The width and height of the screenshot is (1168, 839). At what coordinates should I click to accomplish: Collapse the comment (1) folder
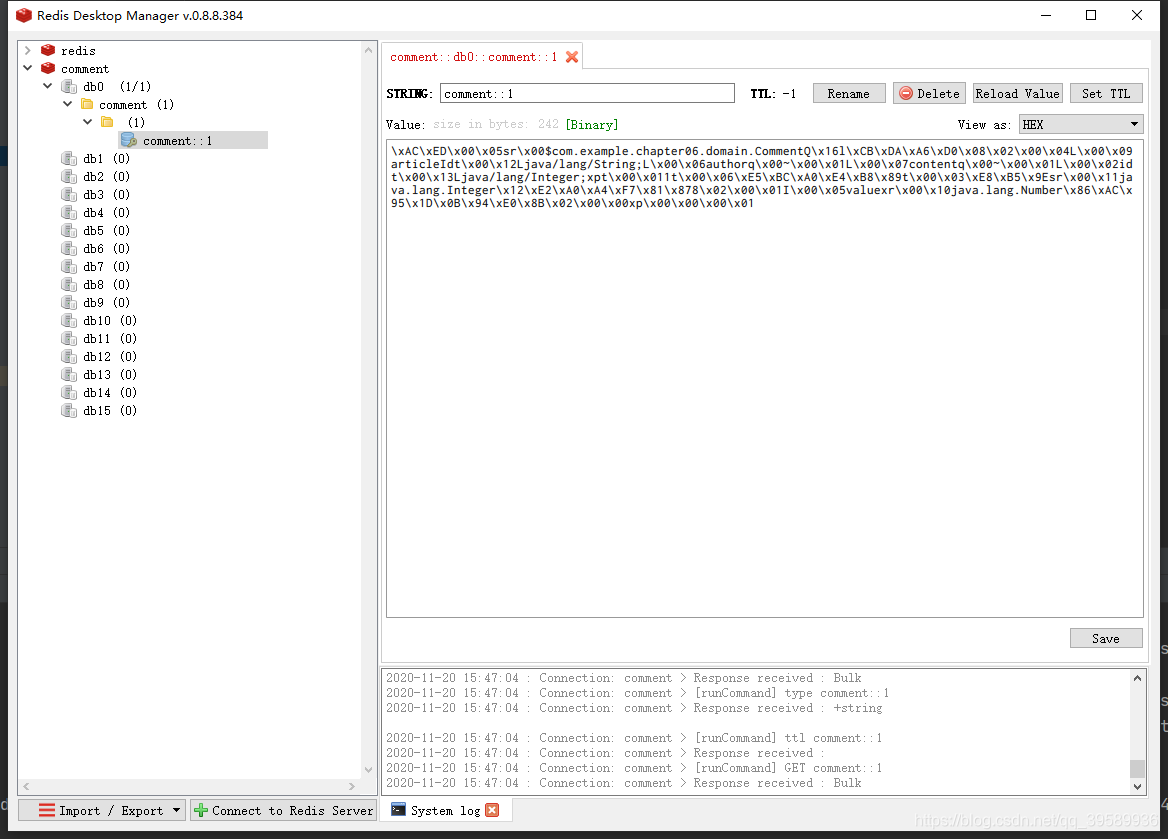tap(68, 104)
